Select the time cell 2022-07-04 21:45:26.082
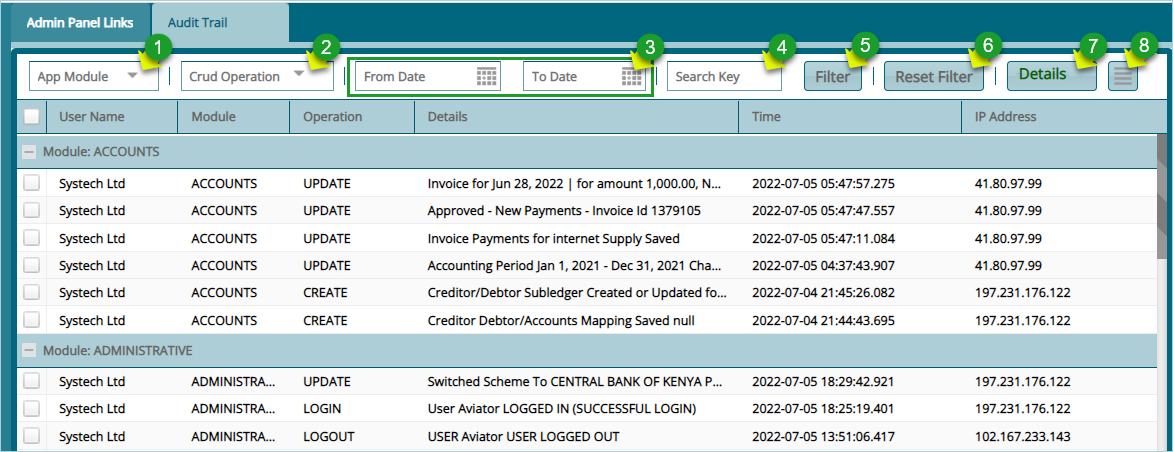 click(x=823, y=293)
